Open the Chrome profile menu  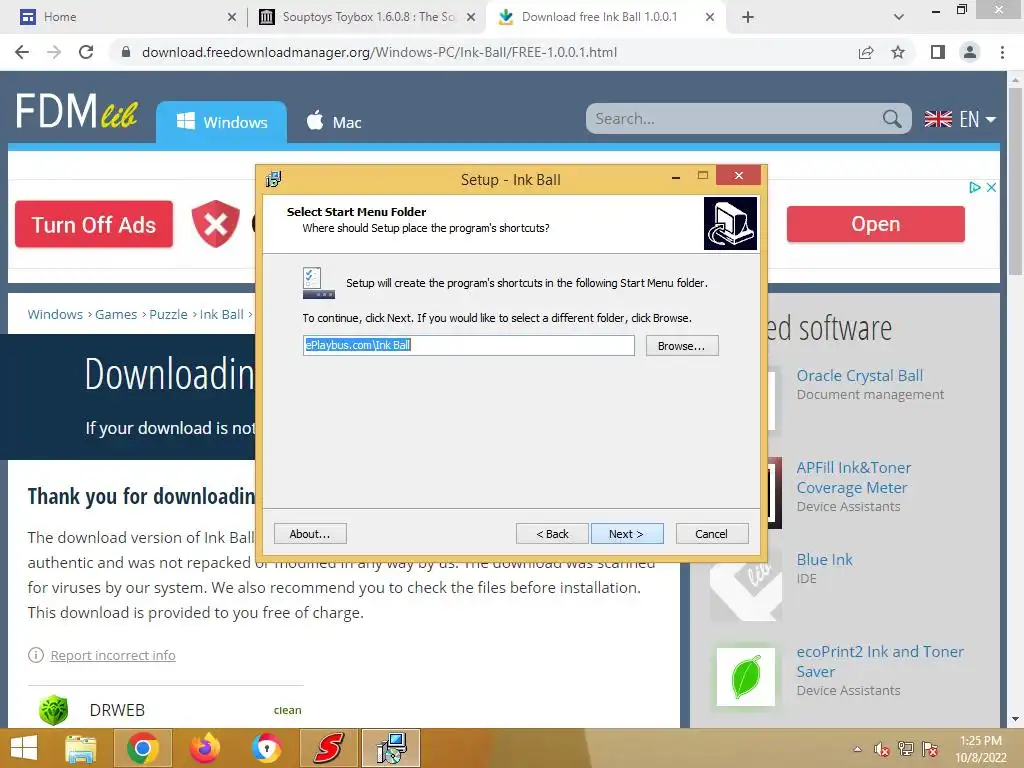pos(970,52)
